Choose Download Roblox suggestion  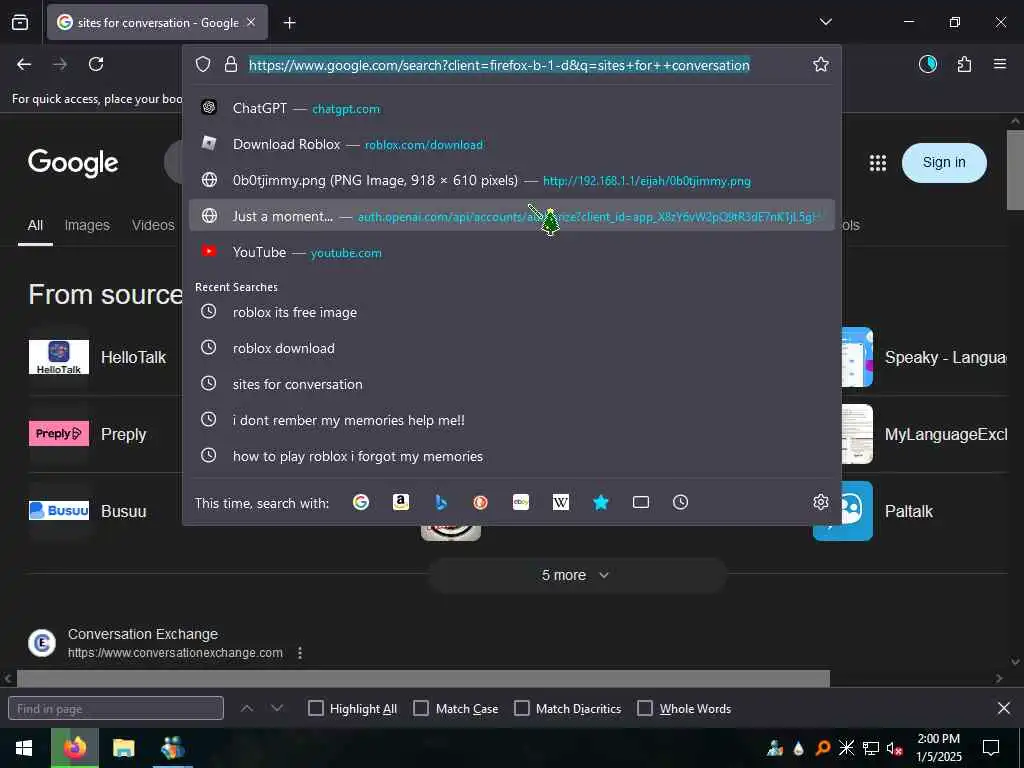(511, 144)
